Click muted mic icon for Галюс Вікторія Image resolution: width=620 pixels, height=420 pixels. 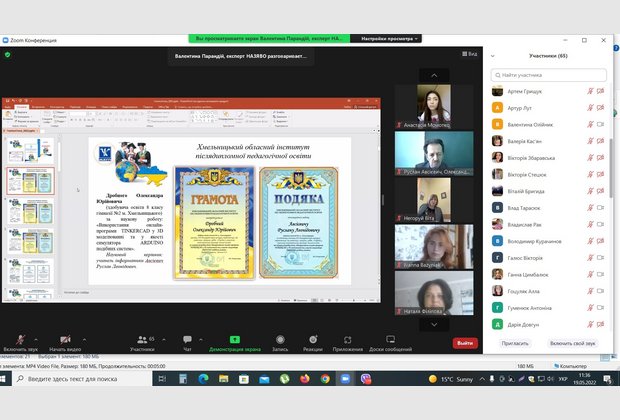590,257
